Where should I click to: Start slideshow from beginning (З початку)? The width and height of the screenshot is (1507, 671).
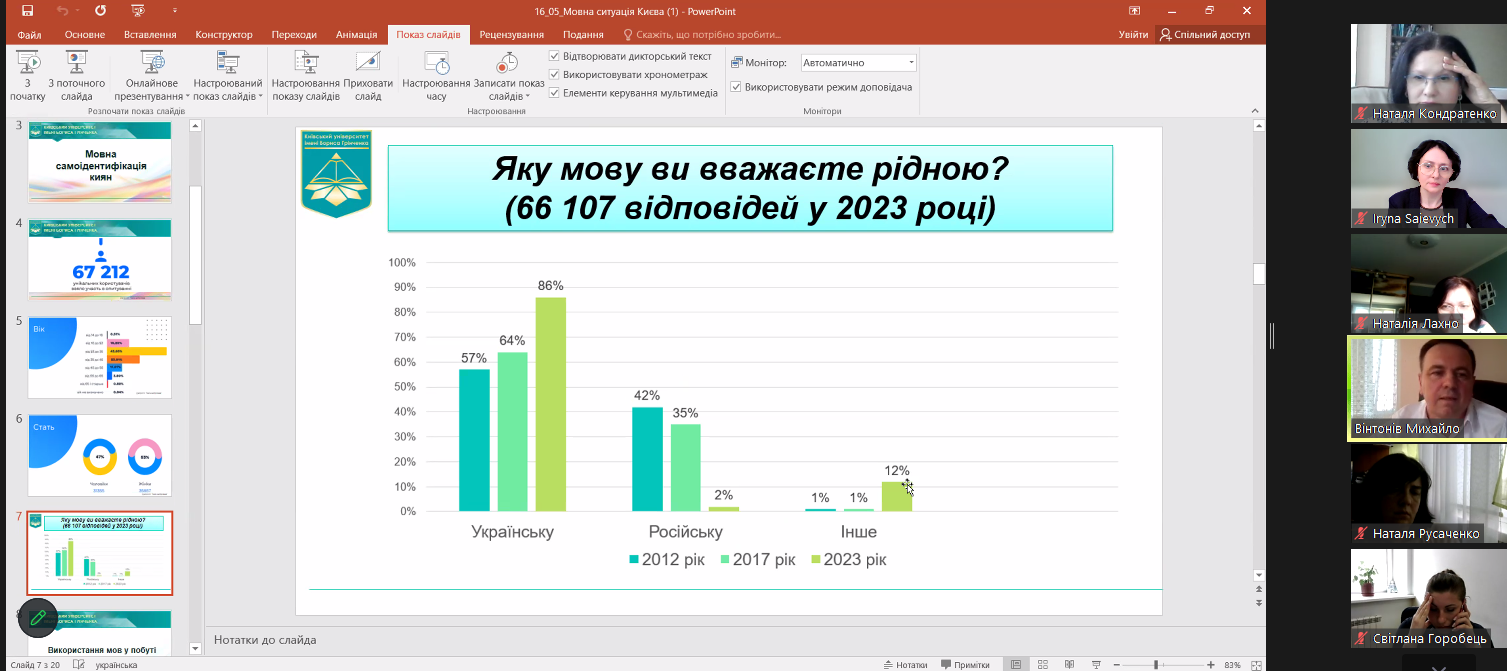28,74
